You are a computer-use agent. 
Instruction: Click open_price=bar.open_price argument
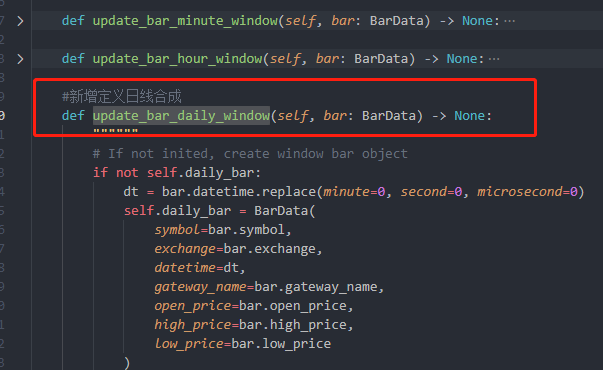[253, 306]
